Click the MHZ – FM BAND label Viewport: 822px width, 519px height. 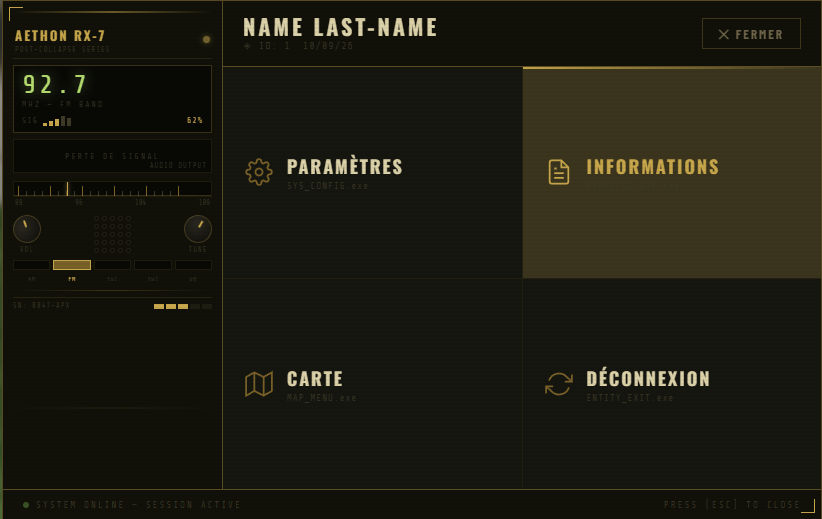pos(62,104)
